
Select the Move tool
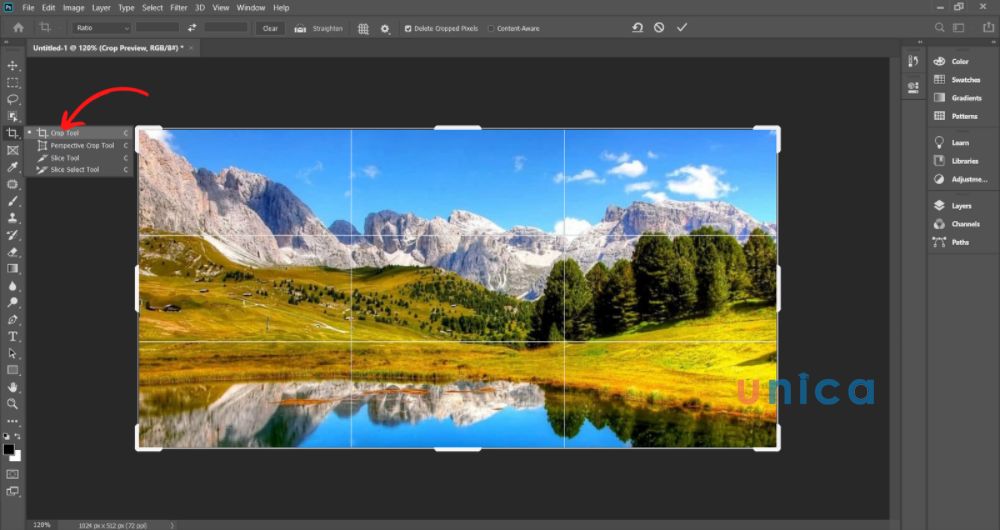click(x=12, y=66)
